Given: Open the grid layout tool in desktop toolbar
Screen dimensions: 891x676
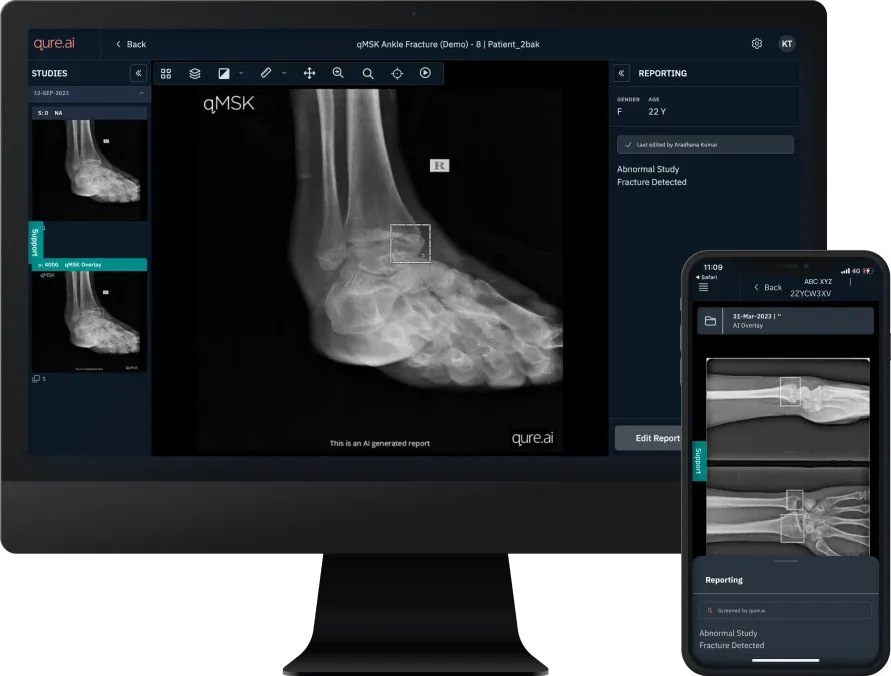Looking at the screenshot, I should coord(166,73).
